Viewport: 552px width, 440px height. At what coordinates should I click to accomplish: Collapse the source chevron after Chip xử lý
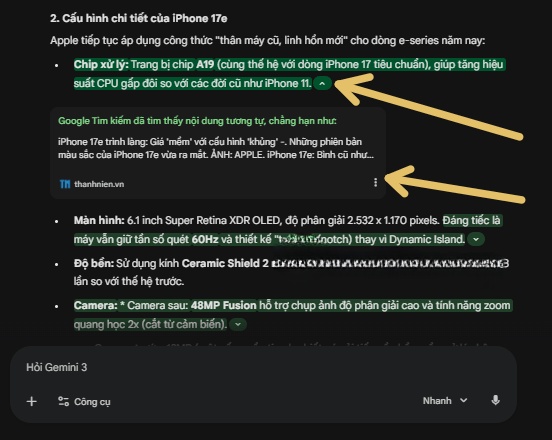click(x=322, y=84)
